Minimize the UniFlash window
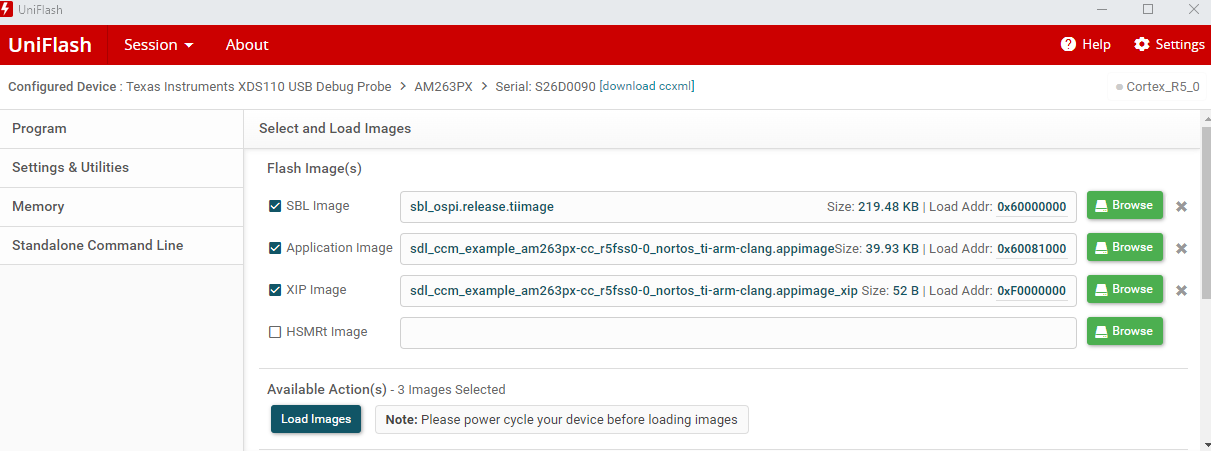The height and width of the screenshot is (451, 1211). 1103,9
